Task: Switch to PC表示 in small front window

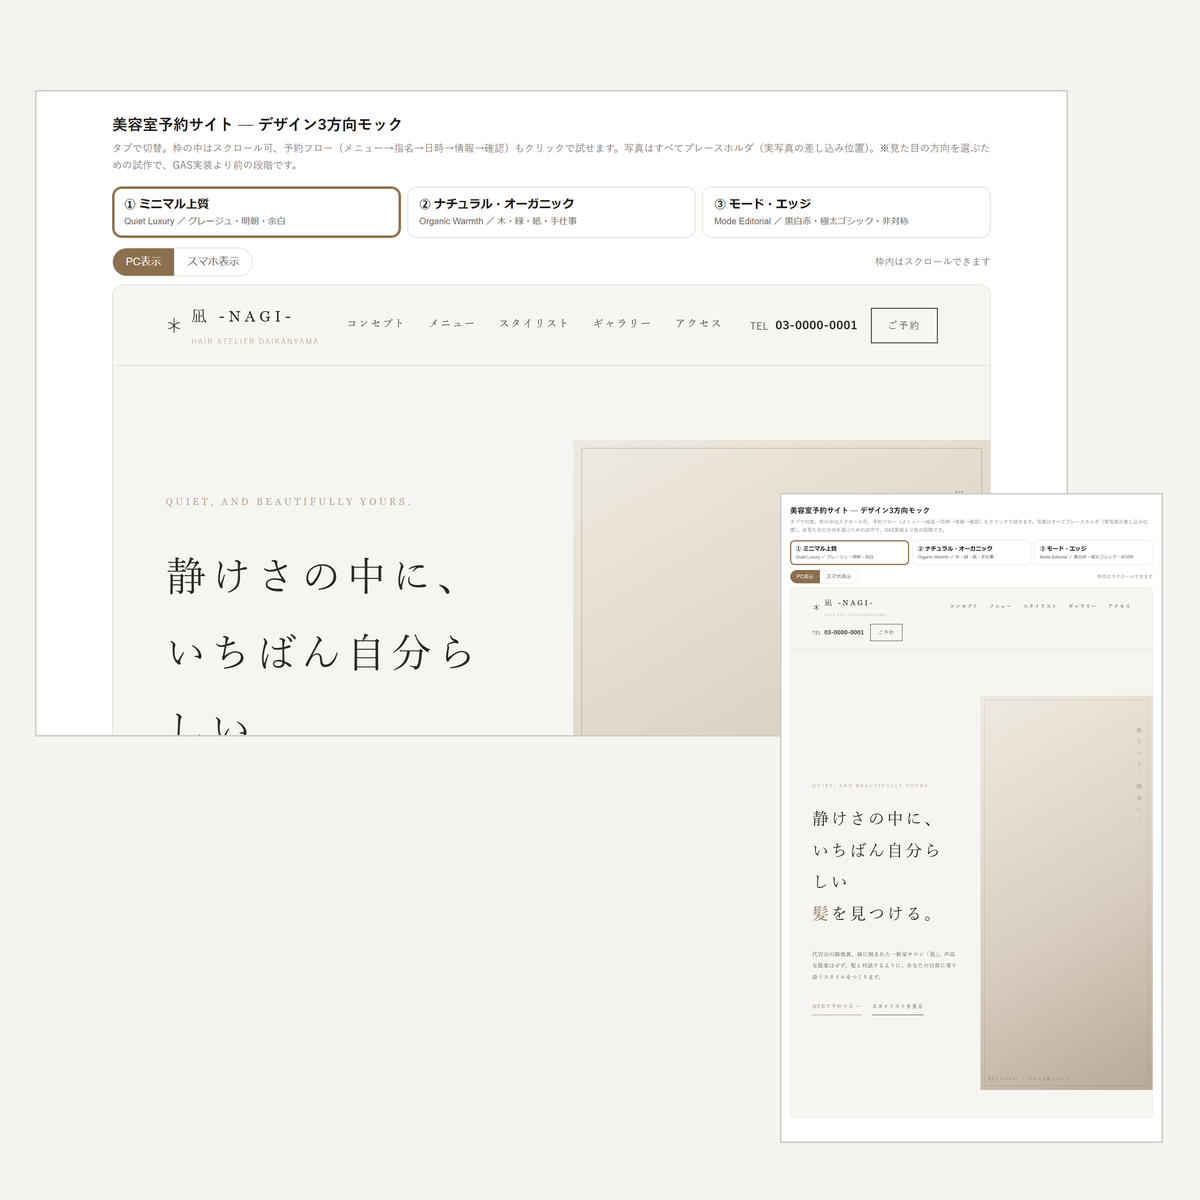Action: tap(805, 576)
